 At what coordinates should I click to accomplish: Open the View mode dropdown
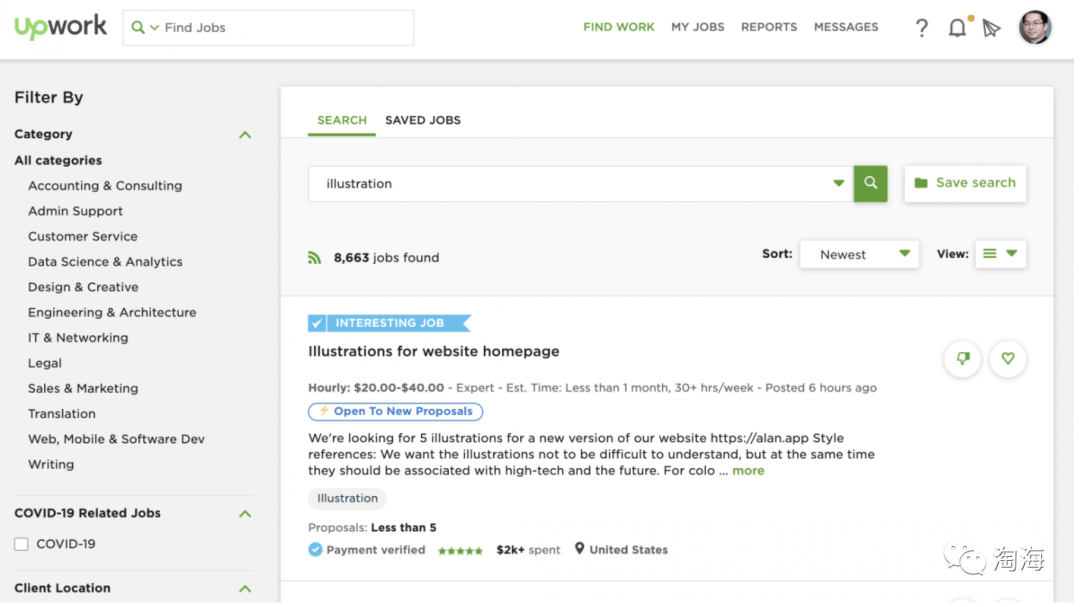point(1000,254)
